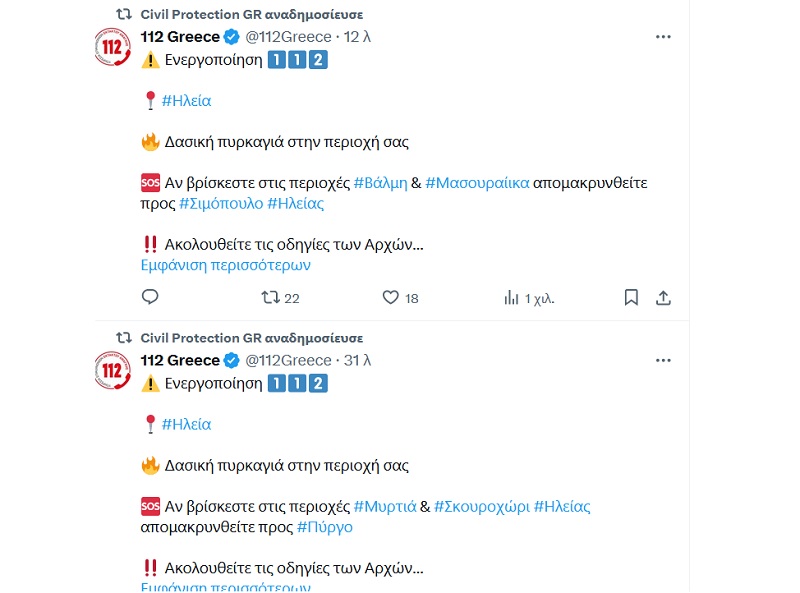800x593 pixels.
Task: Bookmark the first 112 Greece tweet
Action: click(x=631, y=297)
